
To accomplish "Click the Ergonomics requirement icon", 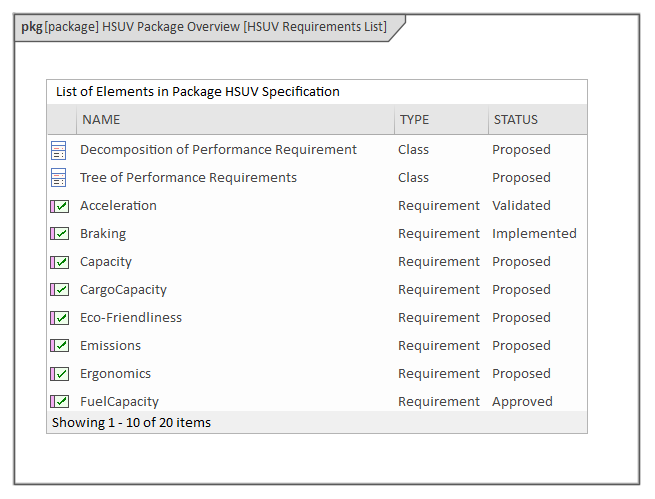I will (x=59, y=374).
